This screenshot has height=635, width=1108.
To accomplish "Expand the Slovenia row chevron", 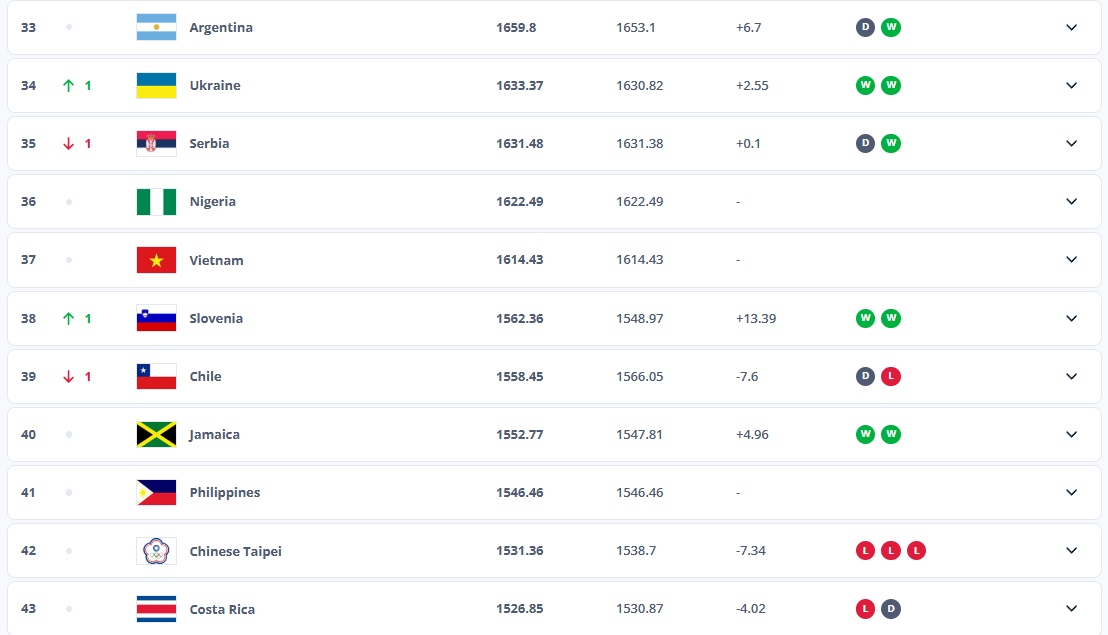I will (1071, 318).
